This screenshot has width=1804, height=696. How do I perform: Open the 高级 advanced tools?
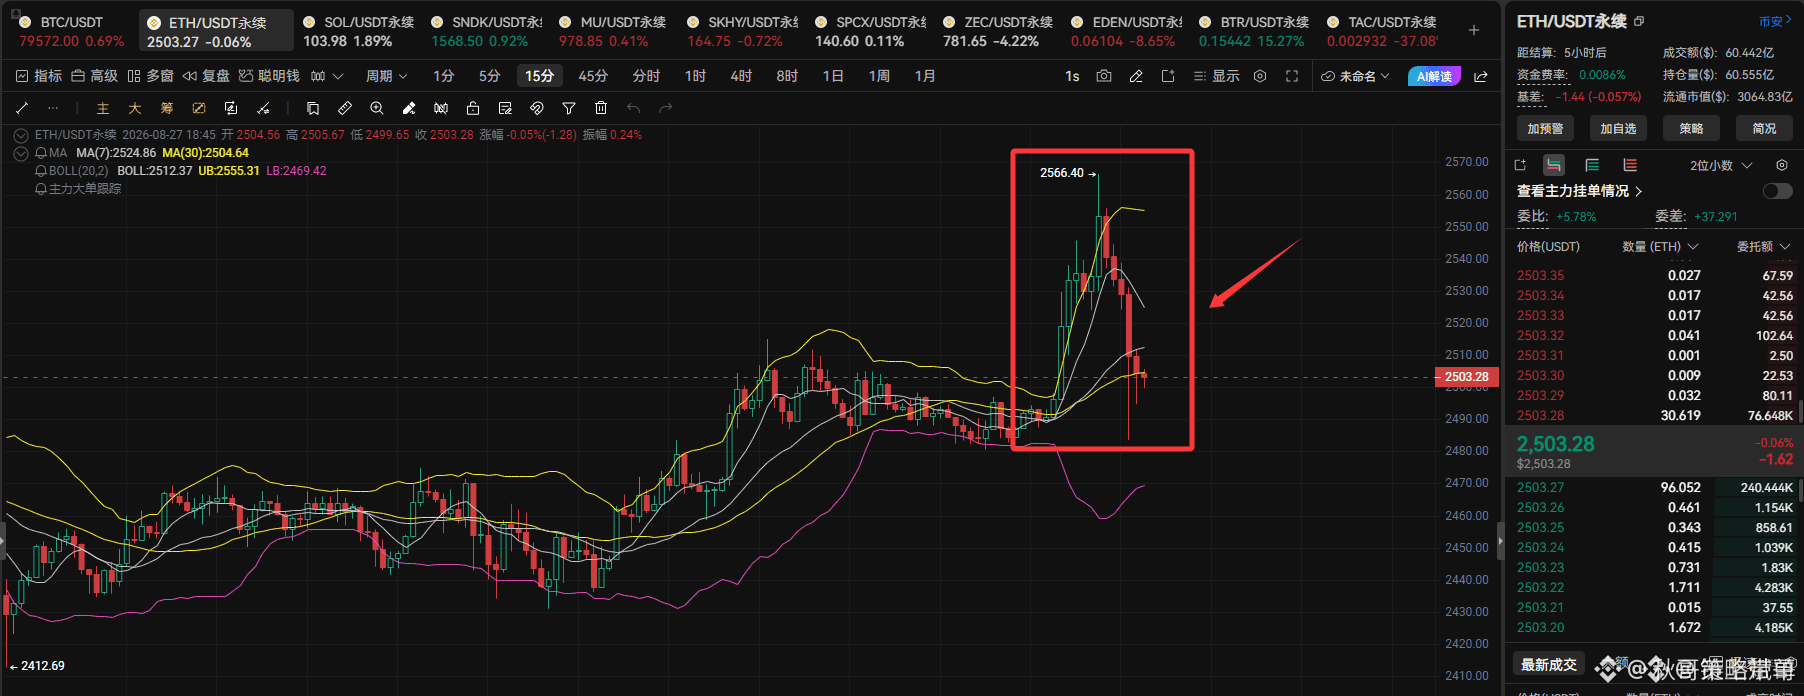(94, 76)
